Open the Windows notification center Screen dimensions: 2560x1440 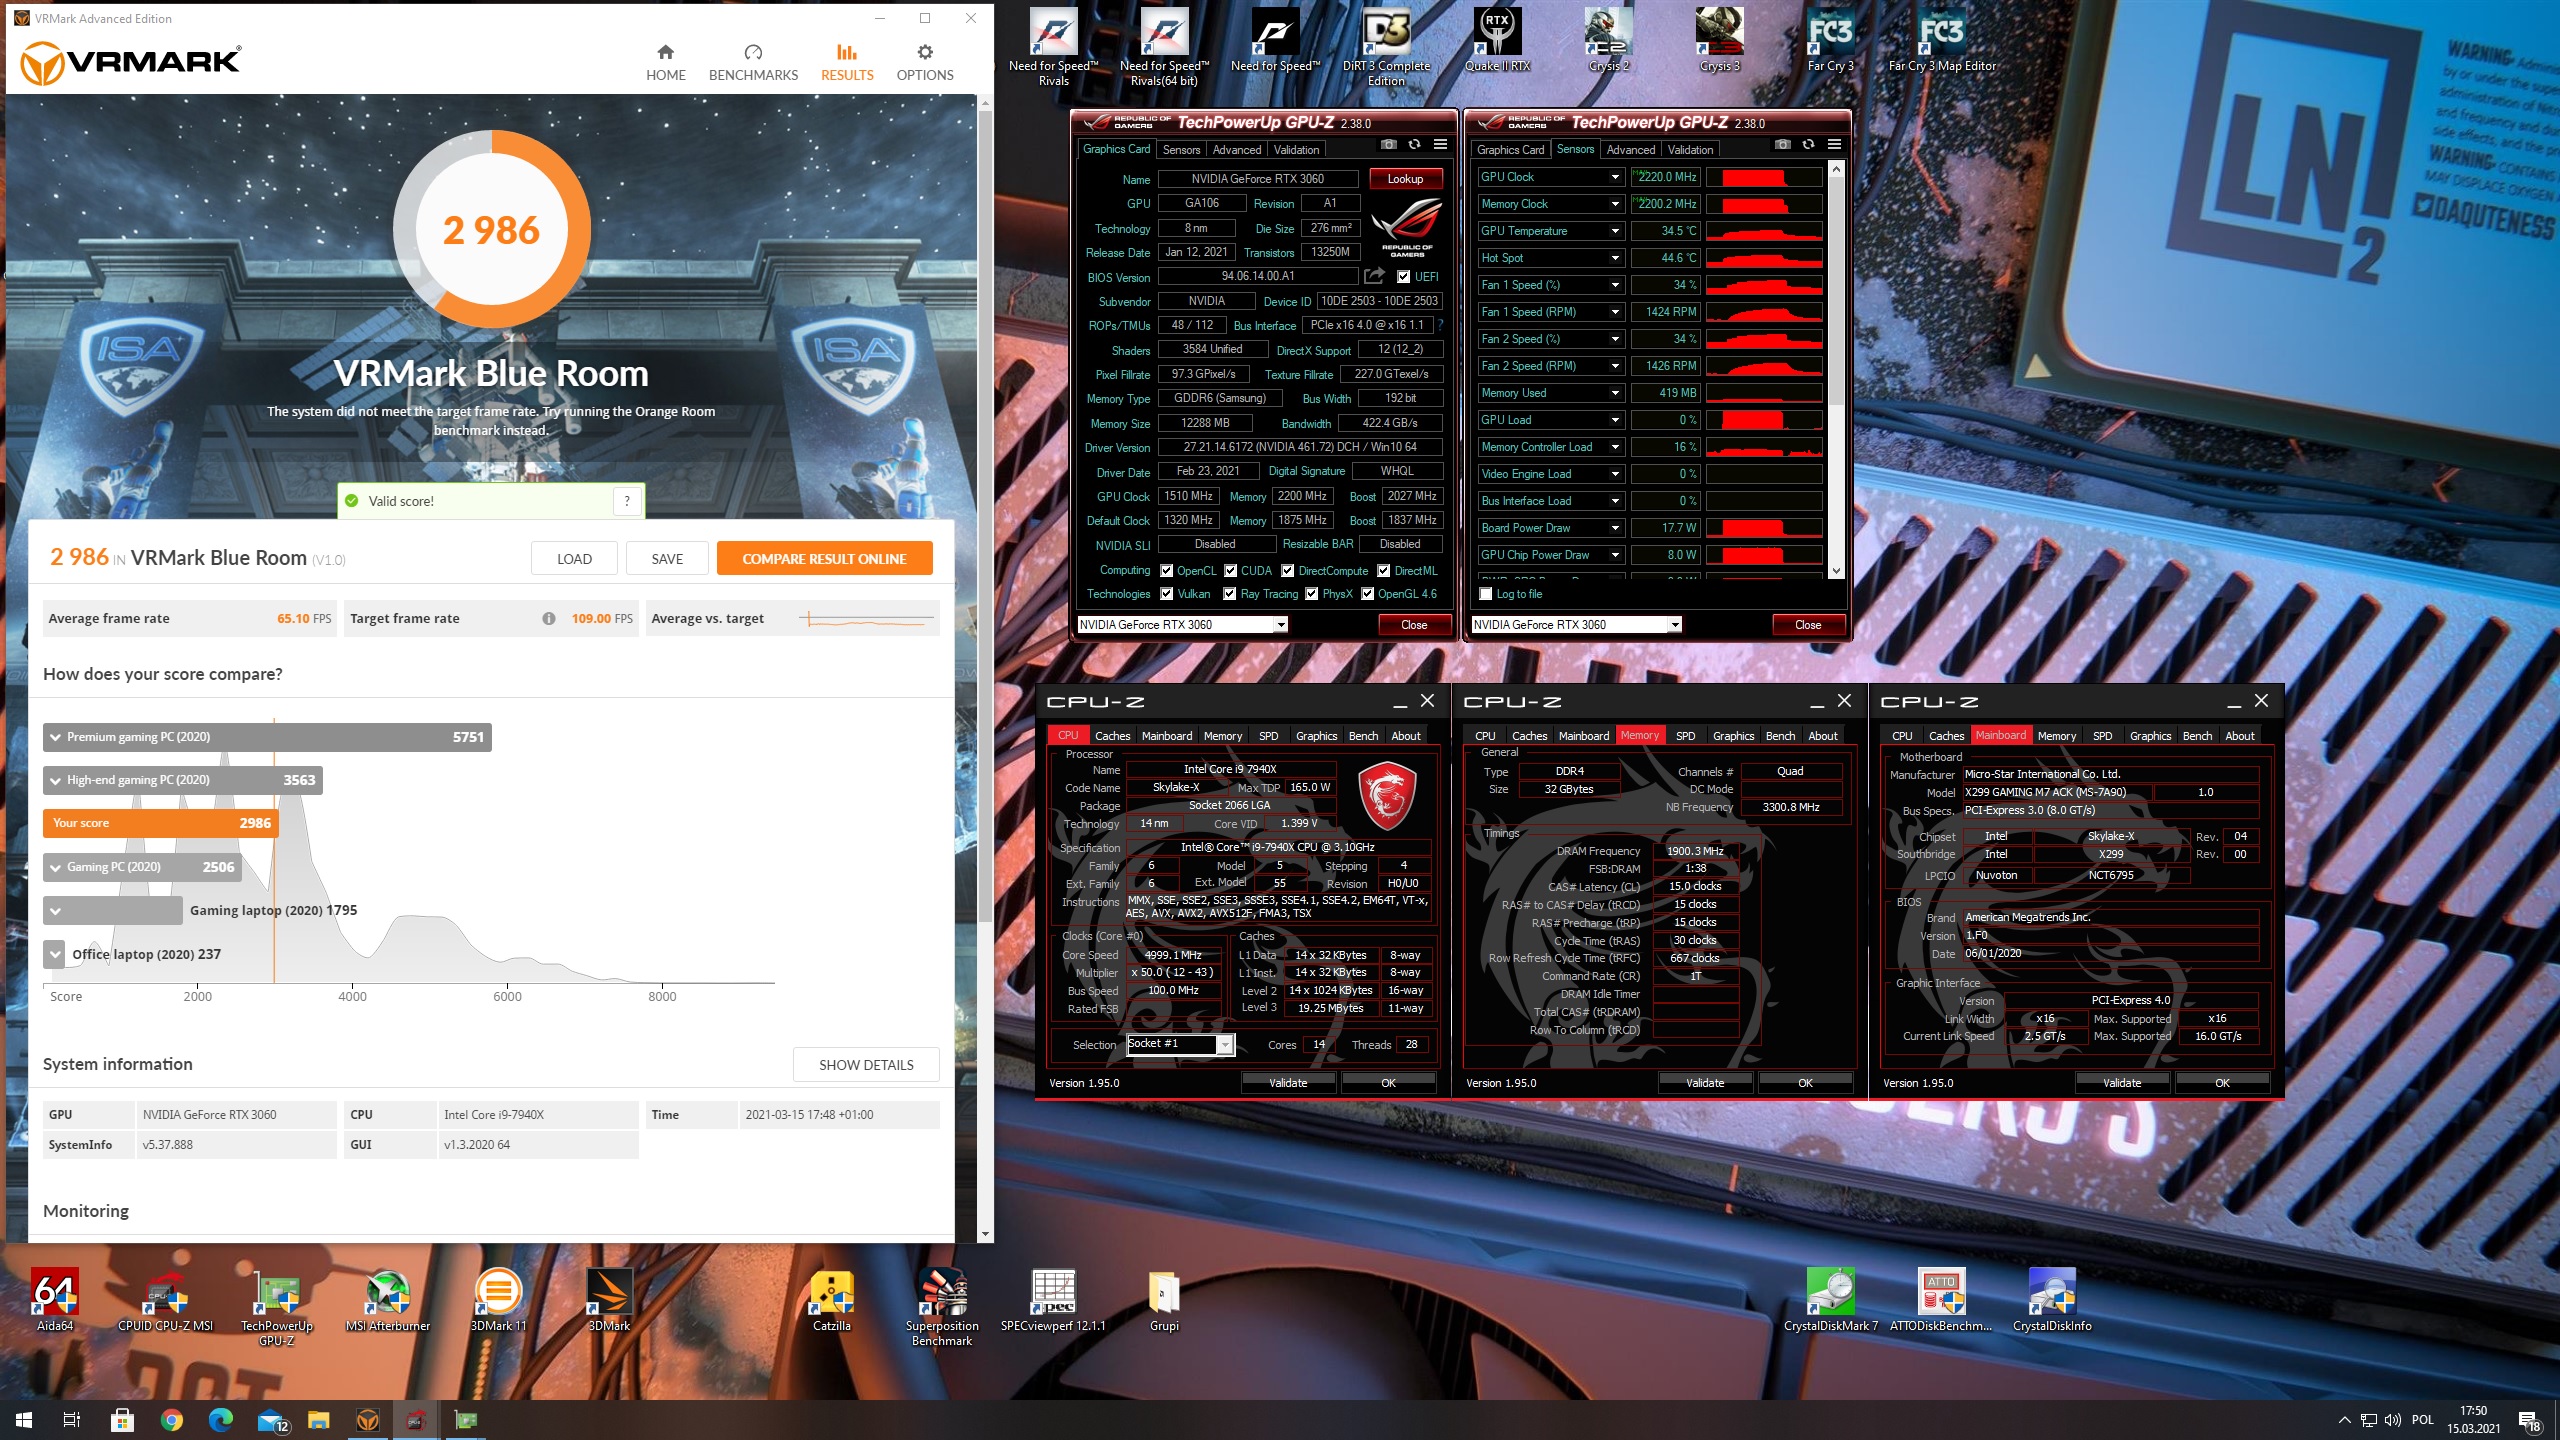[2529, 1420]
